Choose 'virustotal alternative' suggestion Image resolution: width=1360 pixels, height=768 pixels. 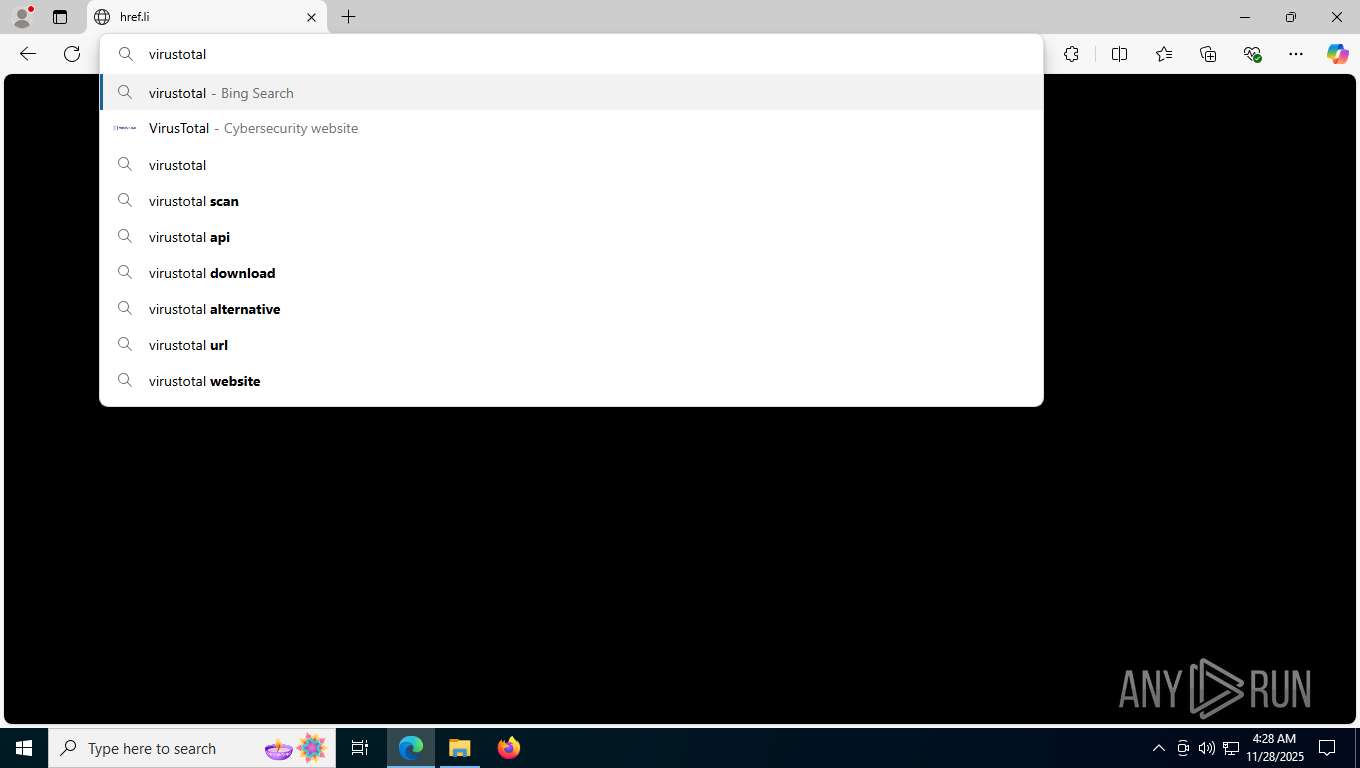[571, 309]
